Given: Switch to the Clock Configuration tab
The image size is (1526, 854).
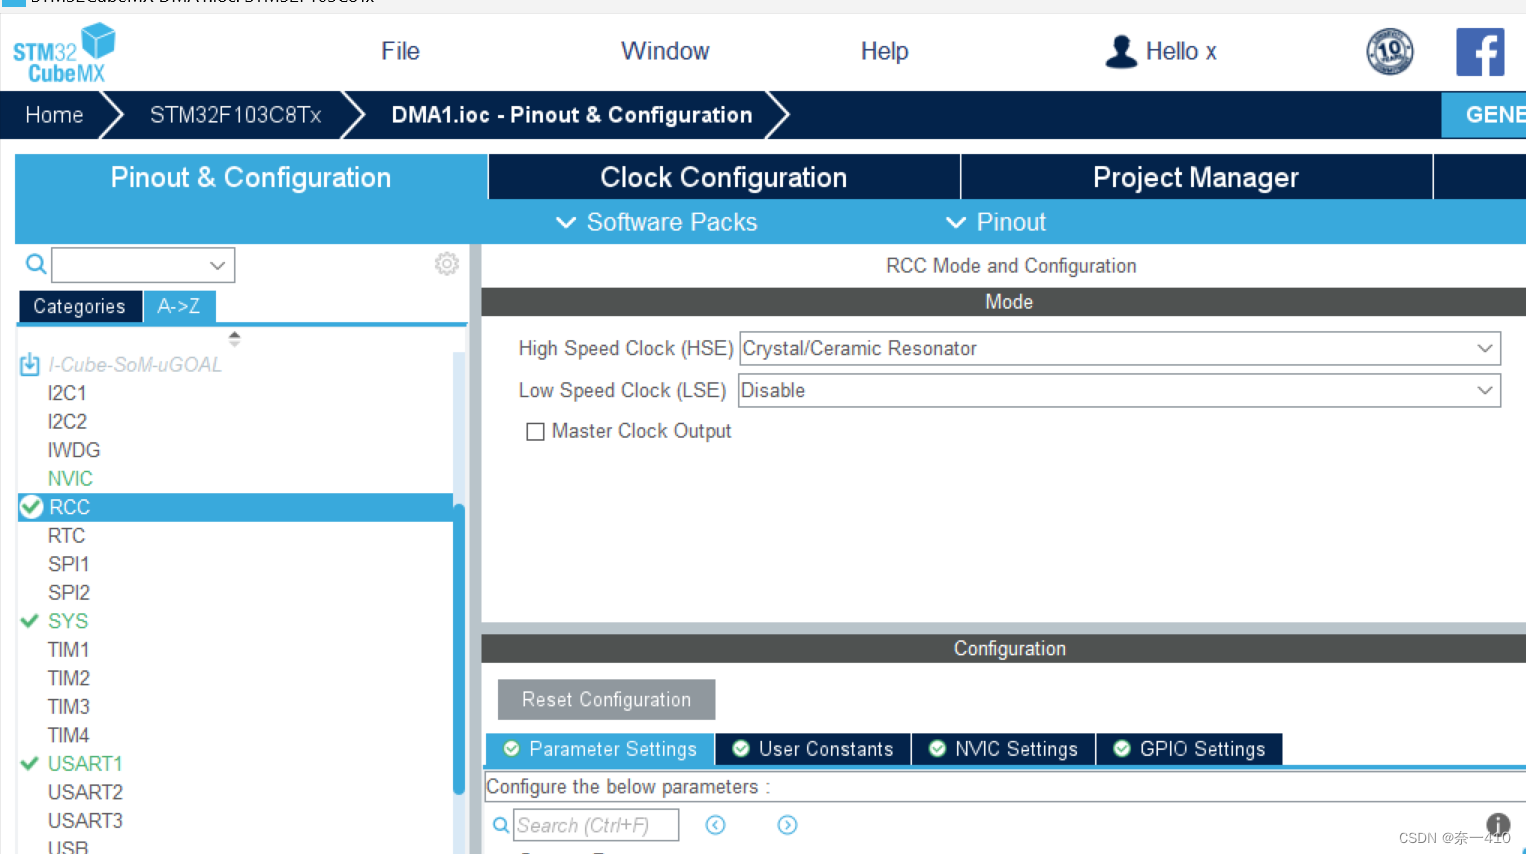Looking at the screenshot, I should [724, 177].
